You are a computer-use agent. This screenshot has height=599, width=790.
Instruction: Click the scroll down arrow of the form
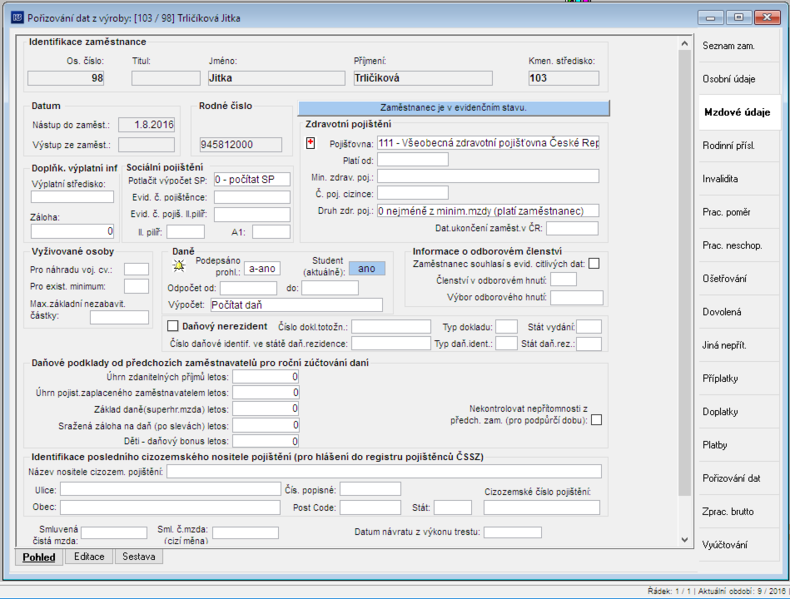684,540
